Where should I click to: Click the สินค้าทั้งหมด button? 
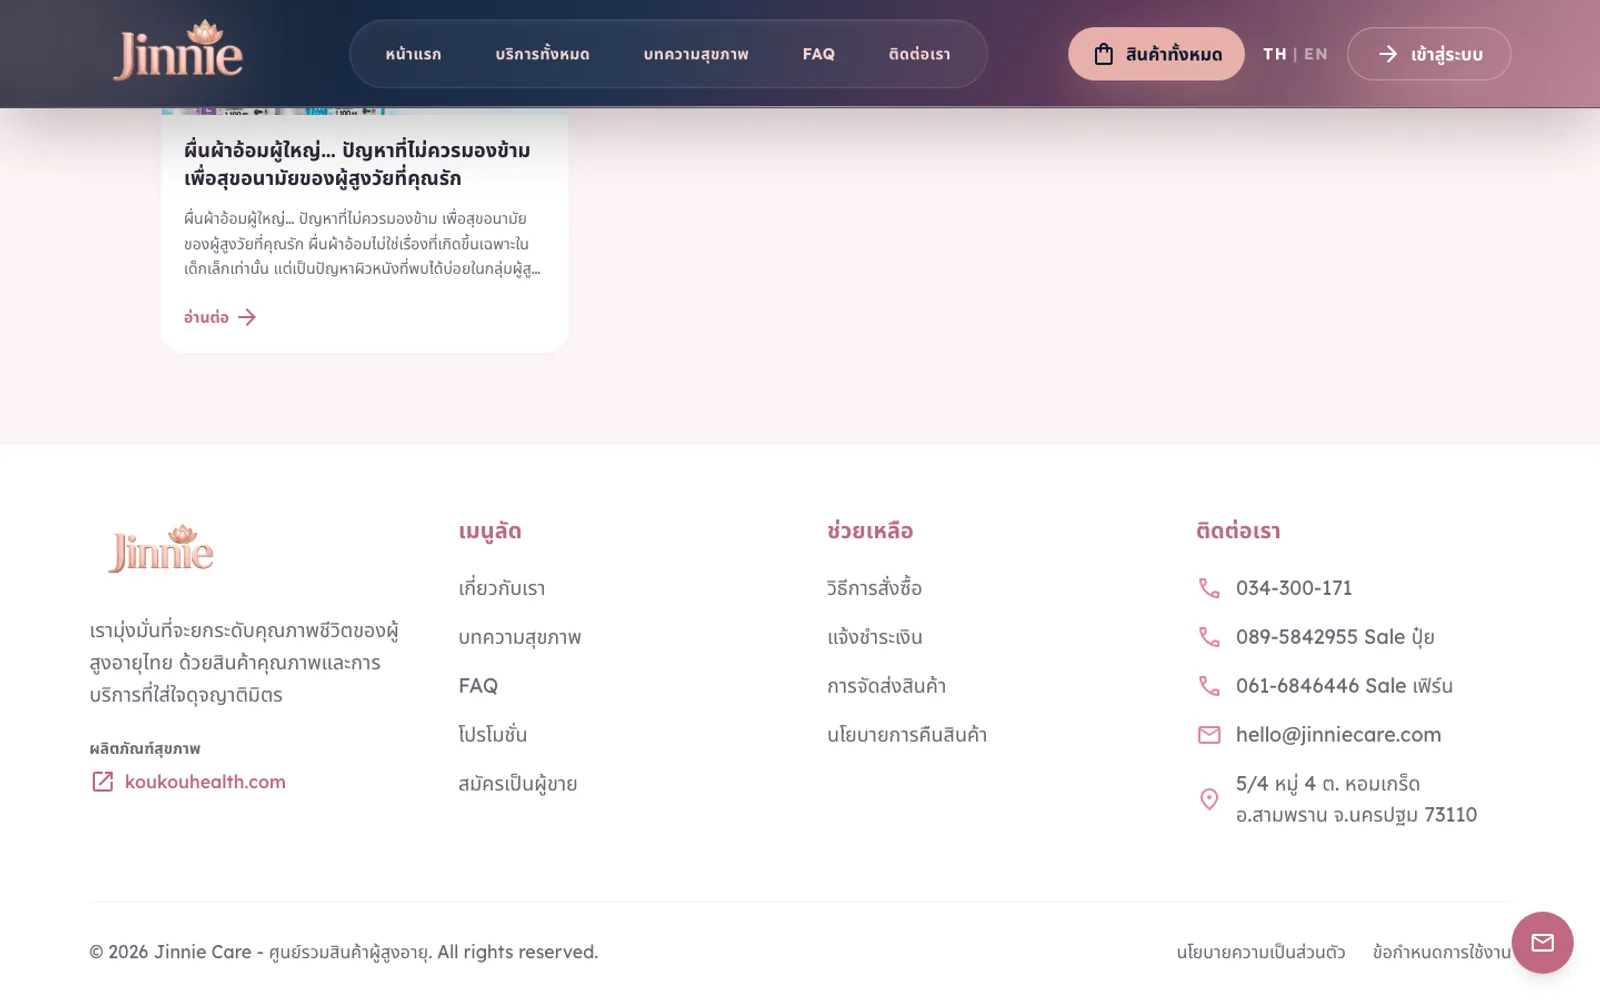tap(1156, 54)
